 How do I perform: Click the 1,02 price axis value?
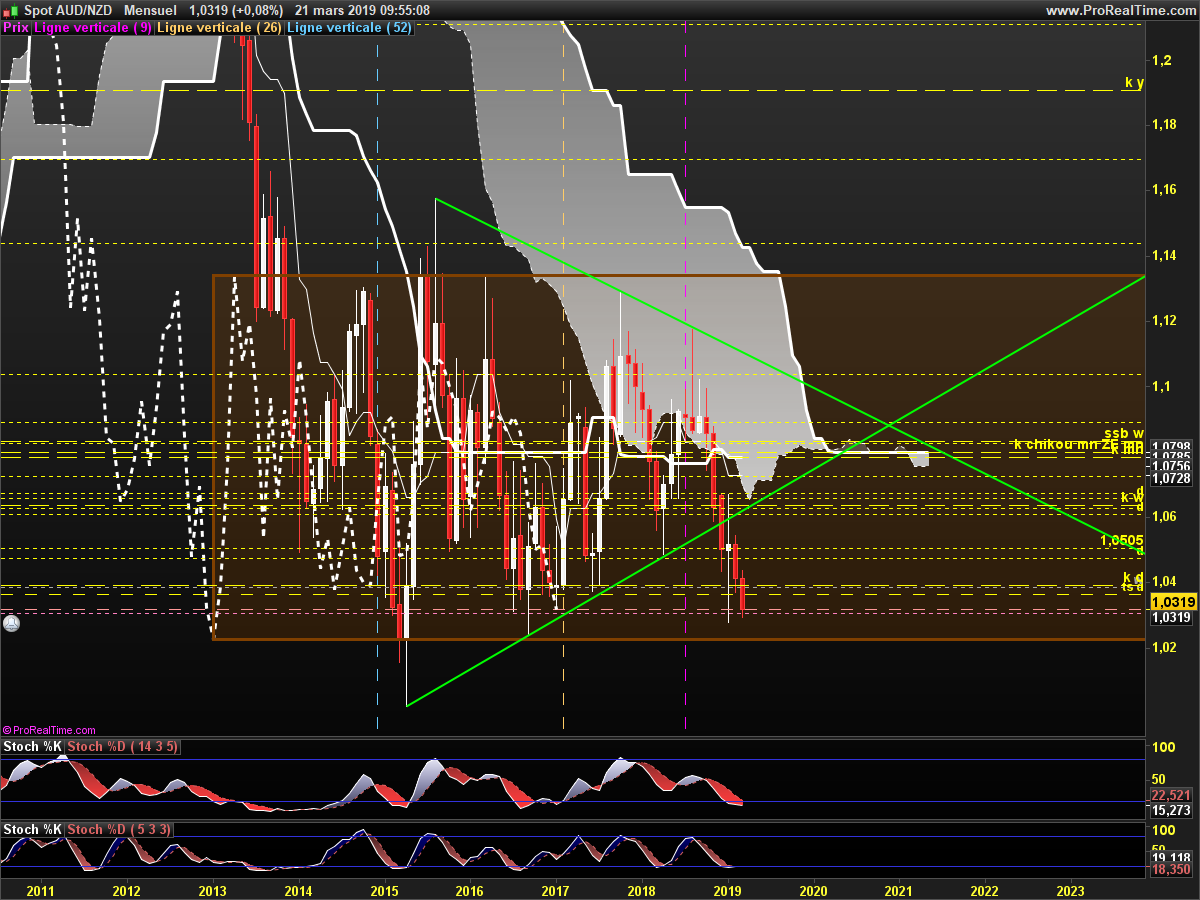point(1164,646)
